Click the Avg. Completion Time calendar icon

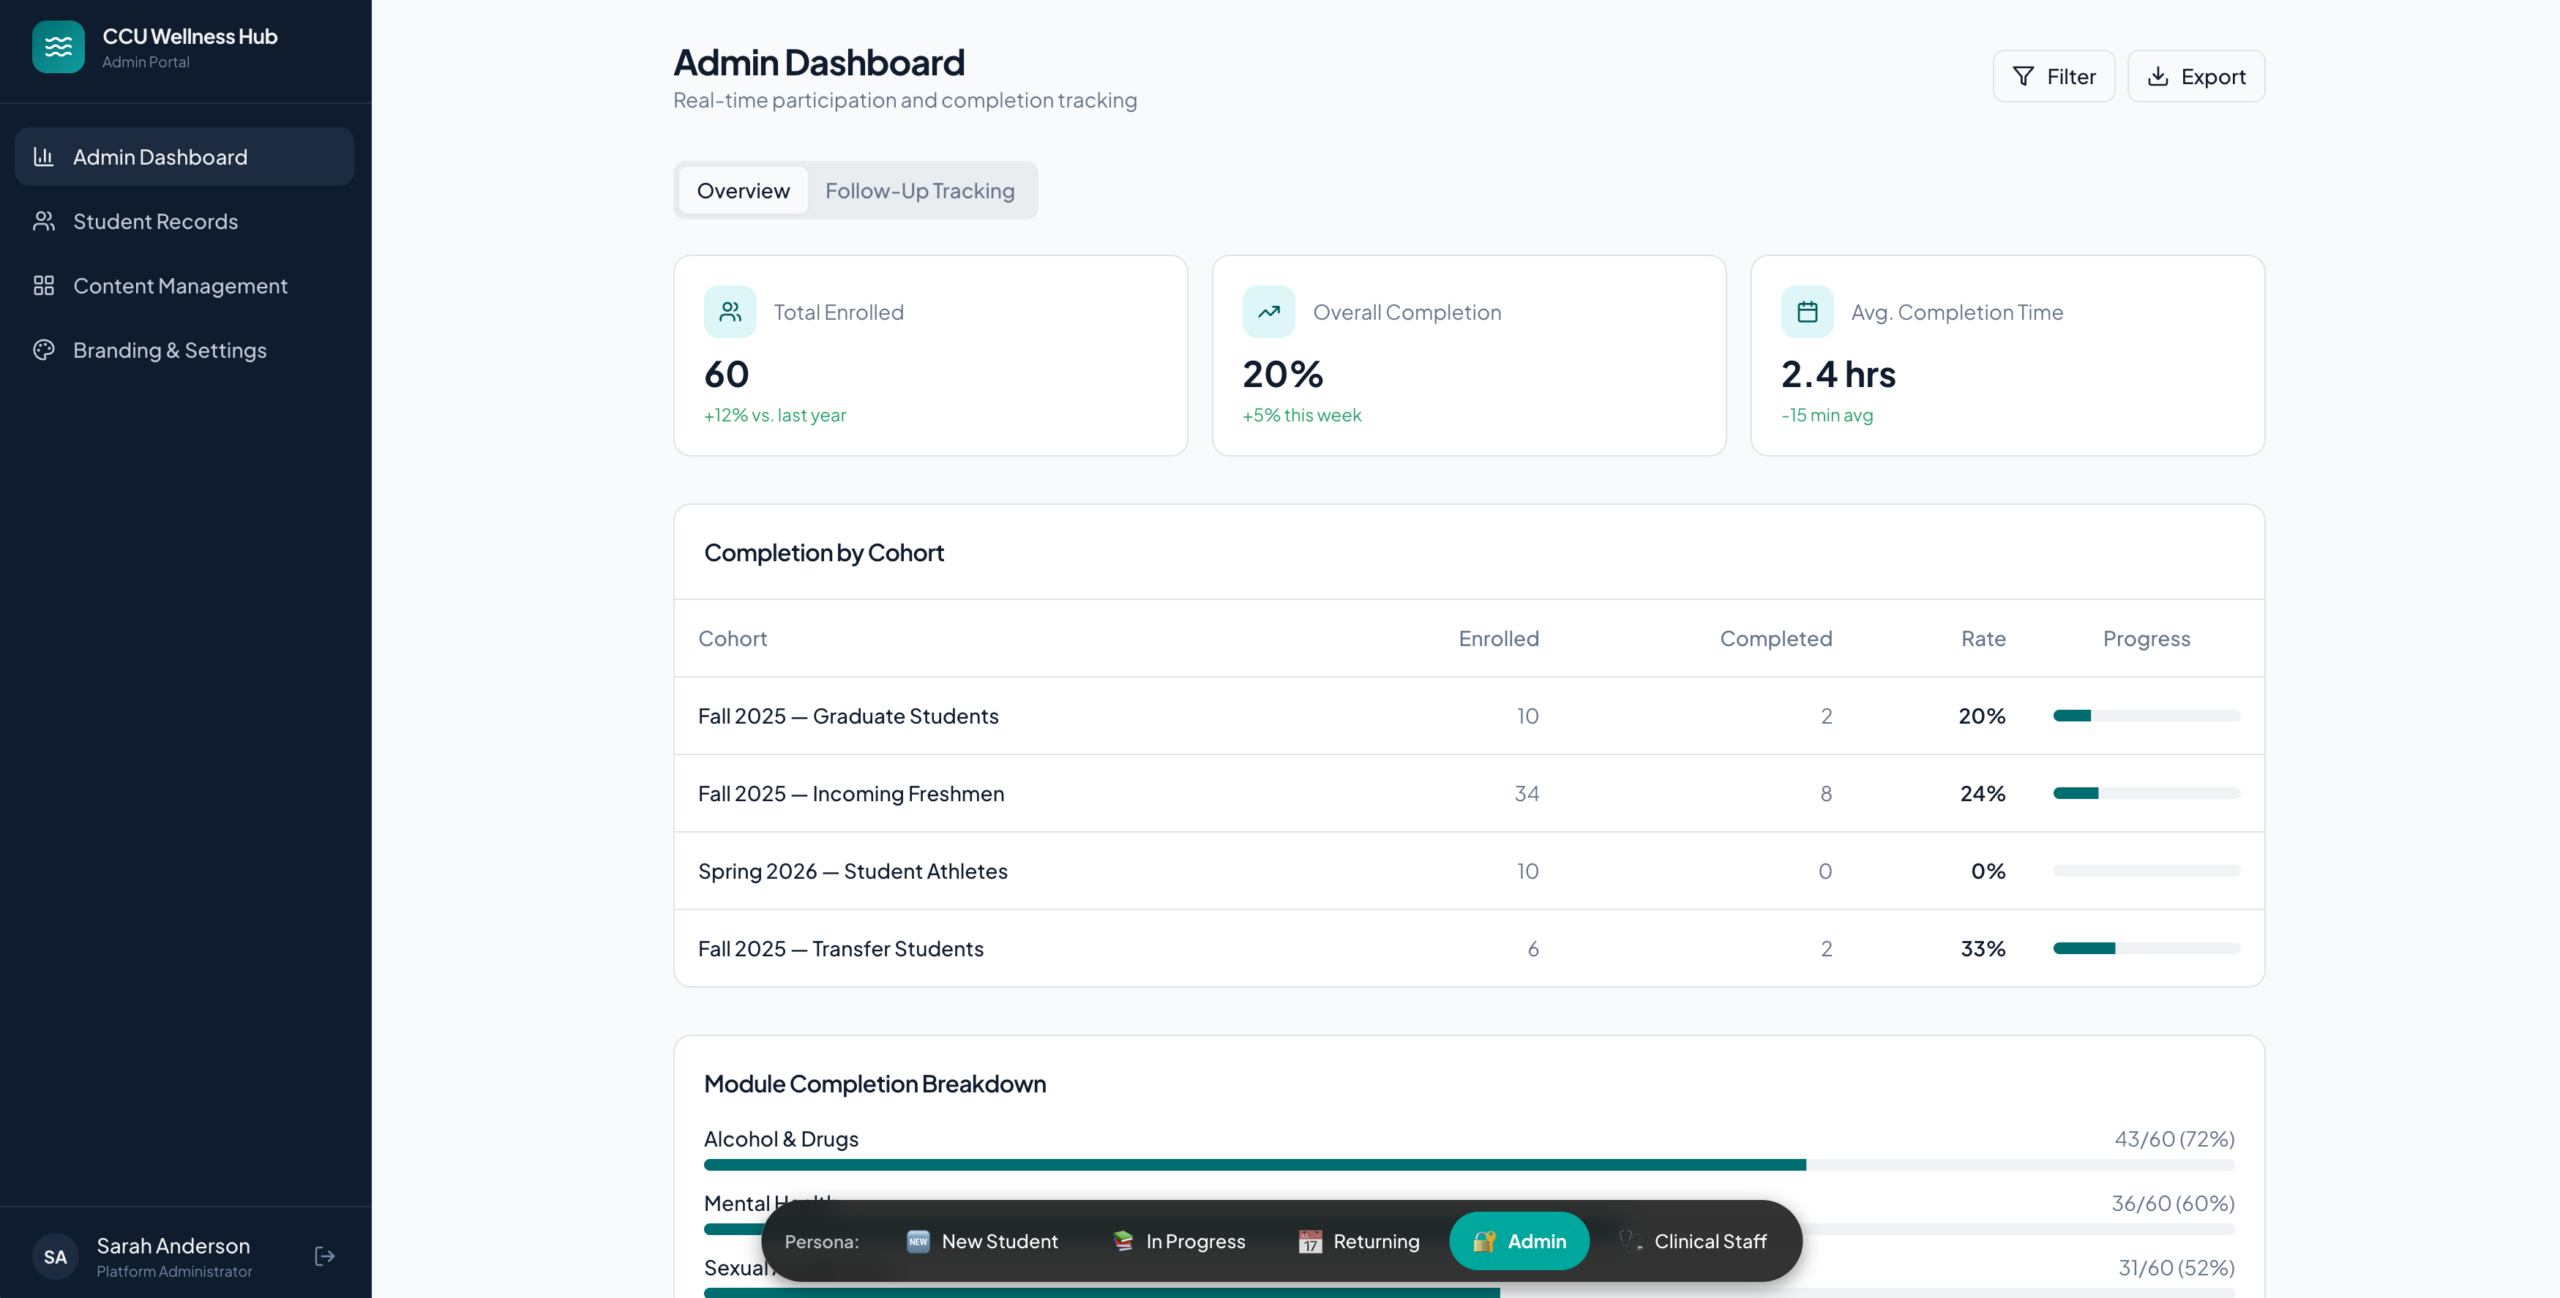(1806, 312)
